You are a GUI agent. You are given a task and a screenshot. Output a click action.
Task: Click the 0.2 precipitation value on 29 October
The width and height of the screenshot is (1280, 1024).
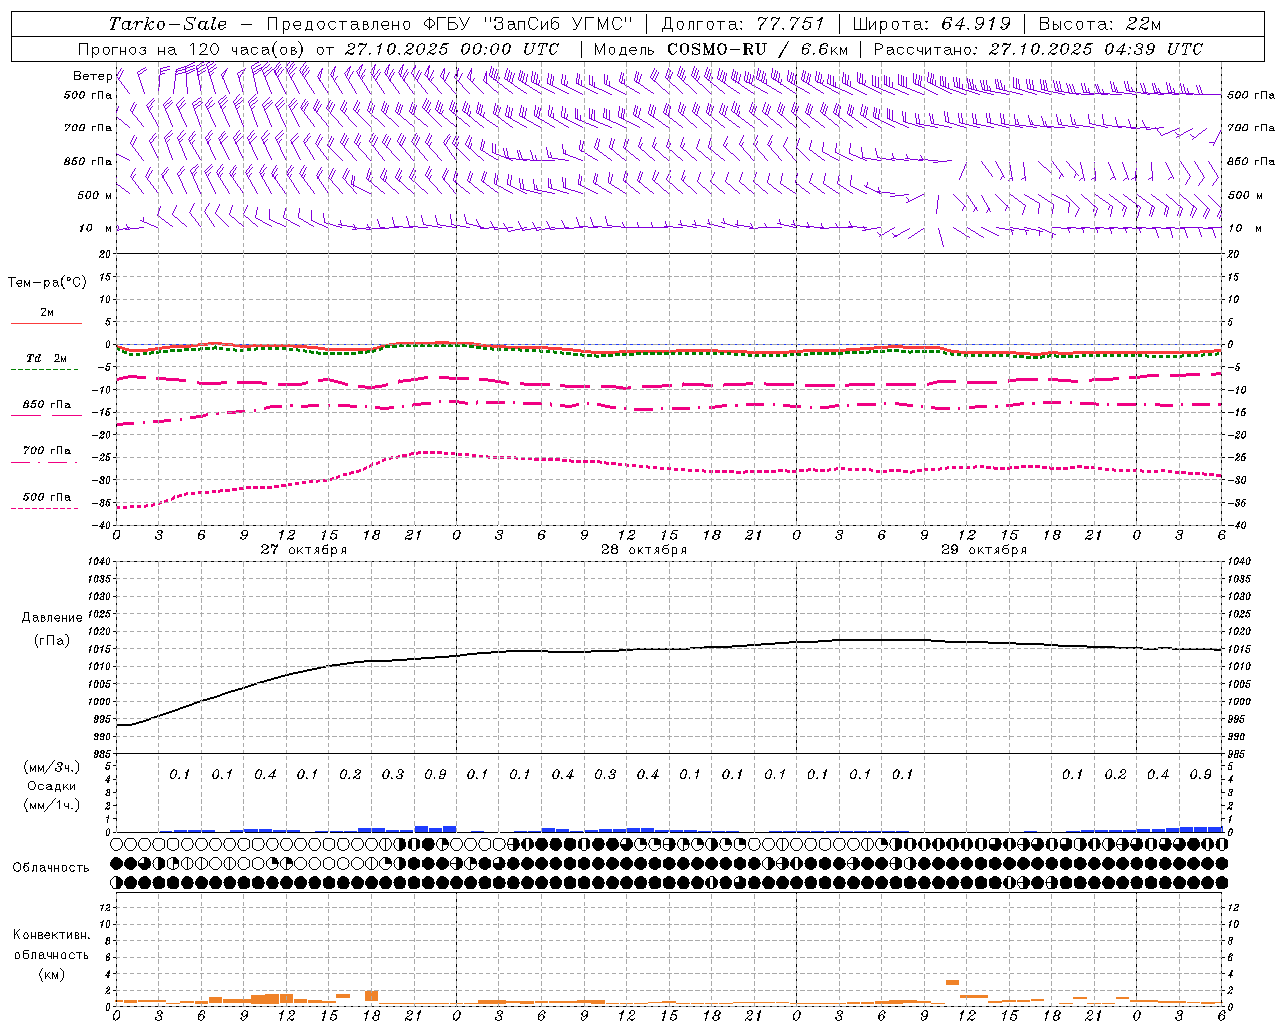click(1115, 774)
